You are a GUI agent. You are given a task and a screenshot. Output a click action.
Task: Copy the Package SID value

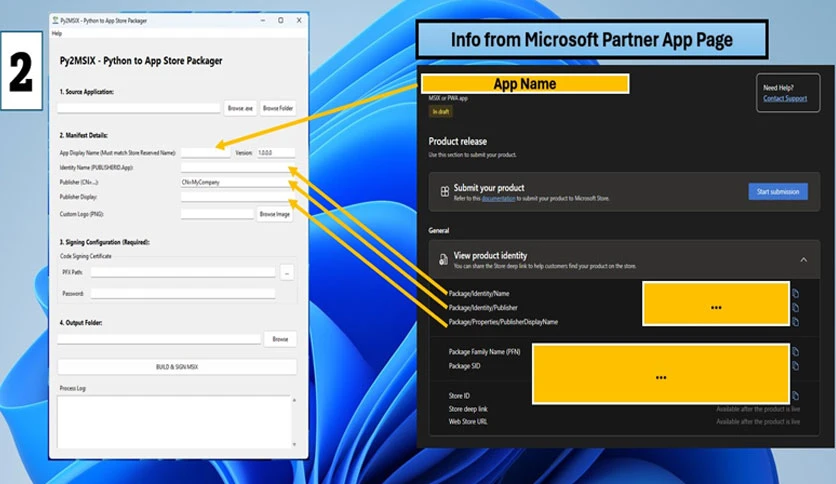pos(795,366)
